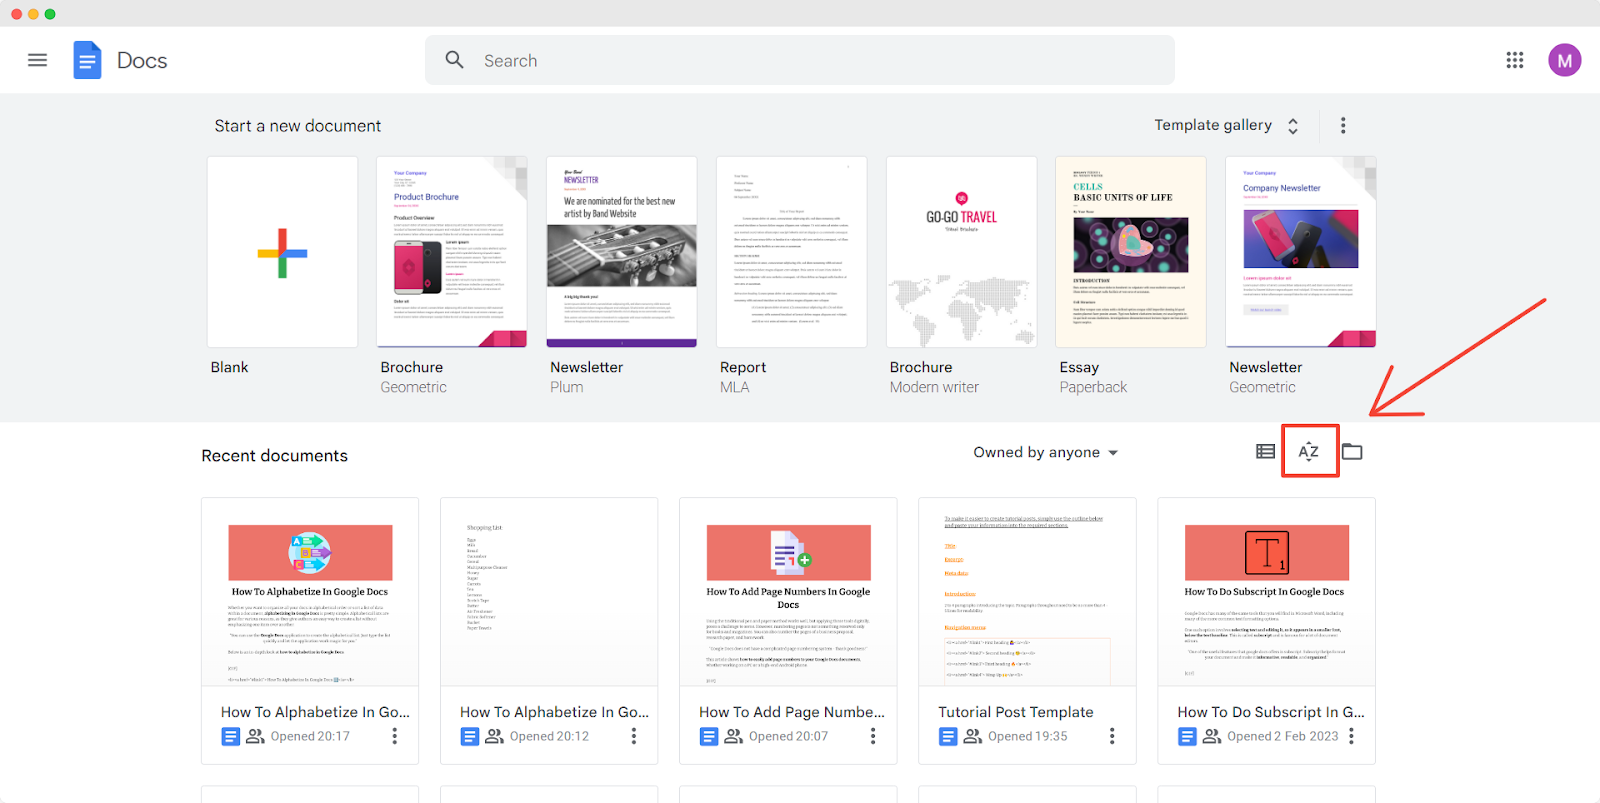
Task: Click the "How To Do Subscript In G..." title
Action: click(x=1271, y=712)
